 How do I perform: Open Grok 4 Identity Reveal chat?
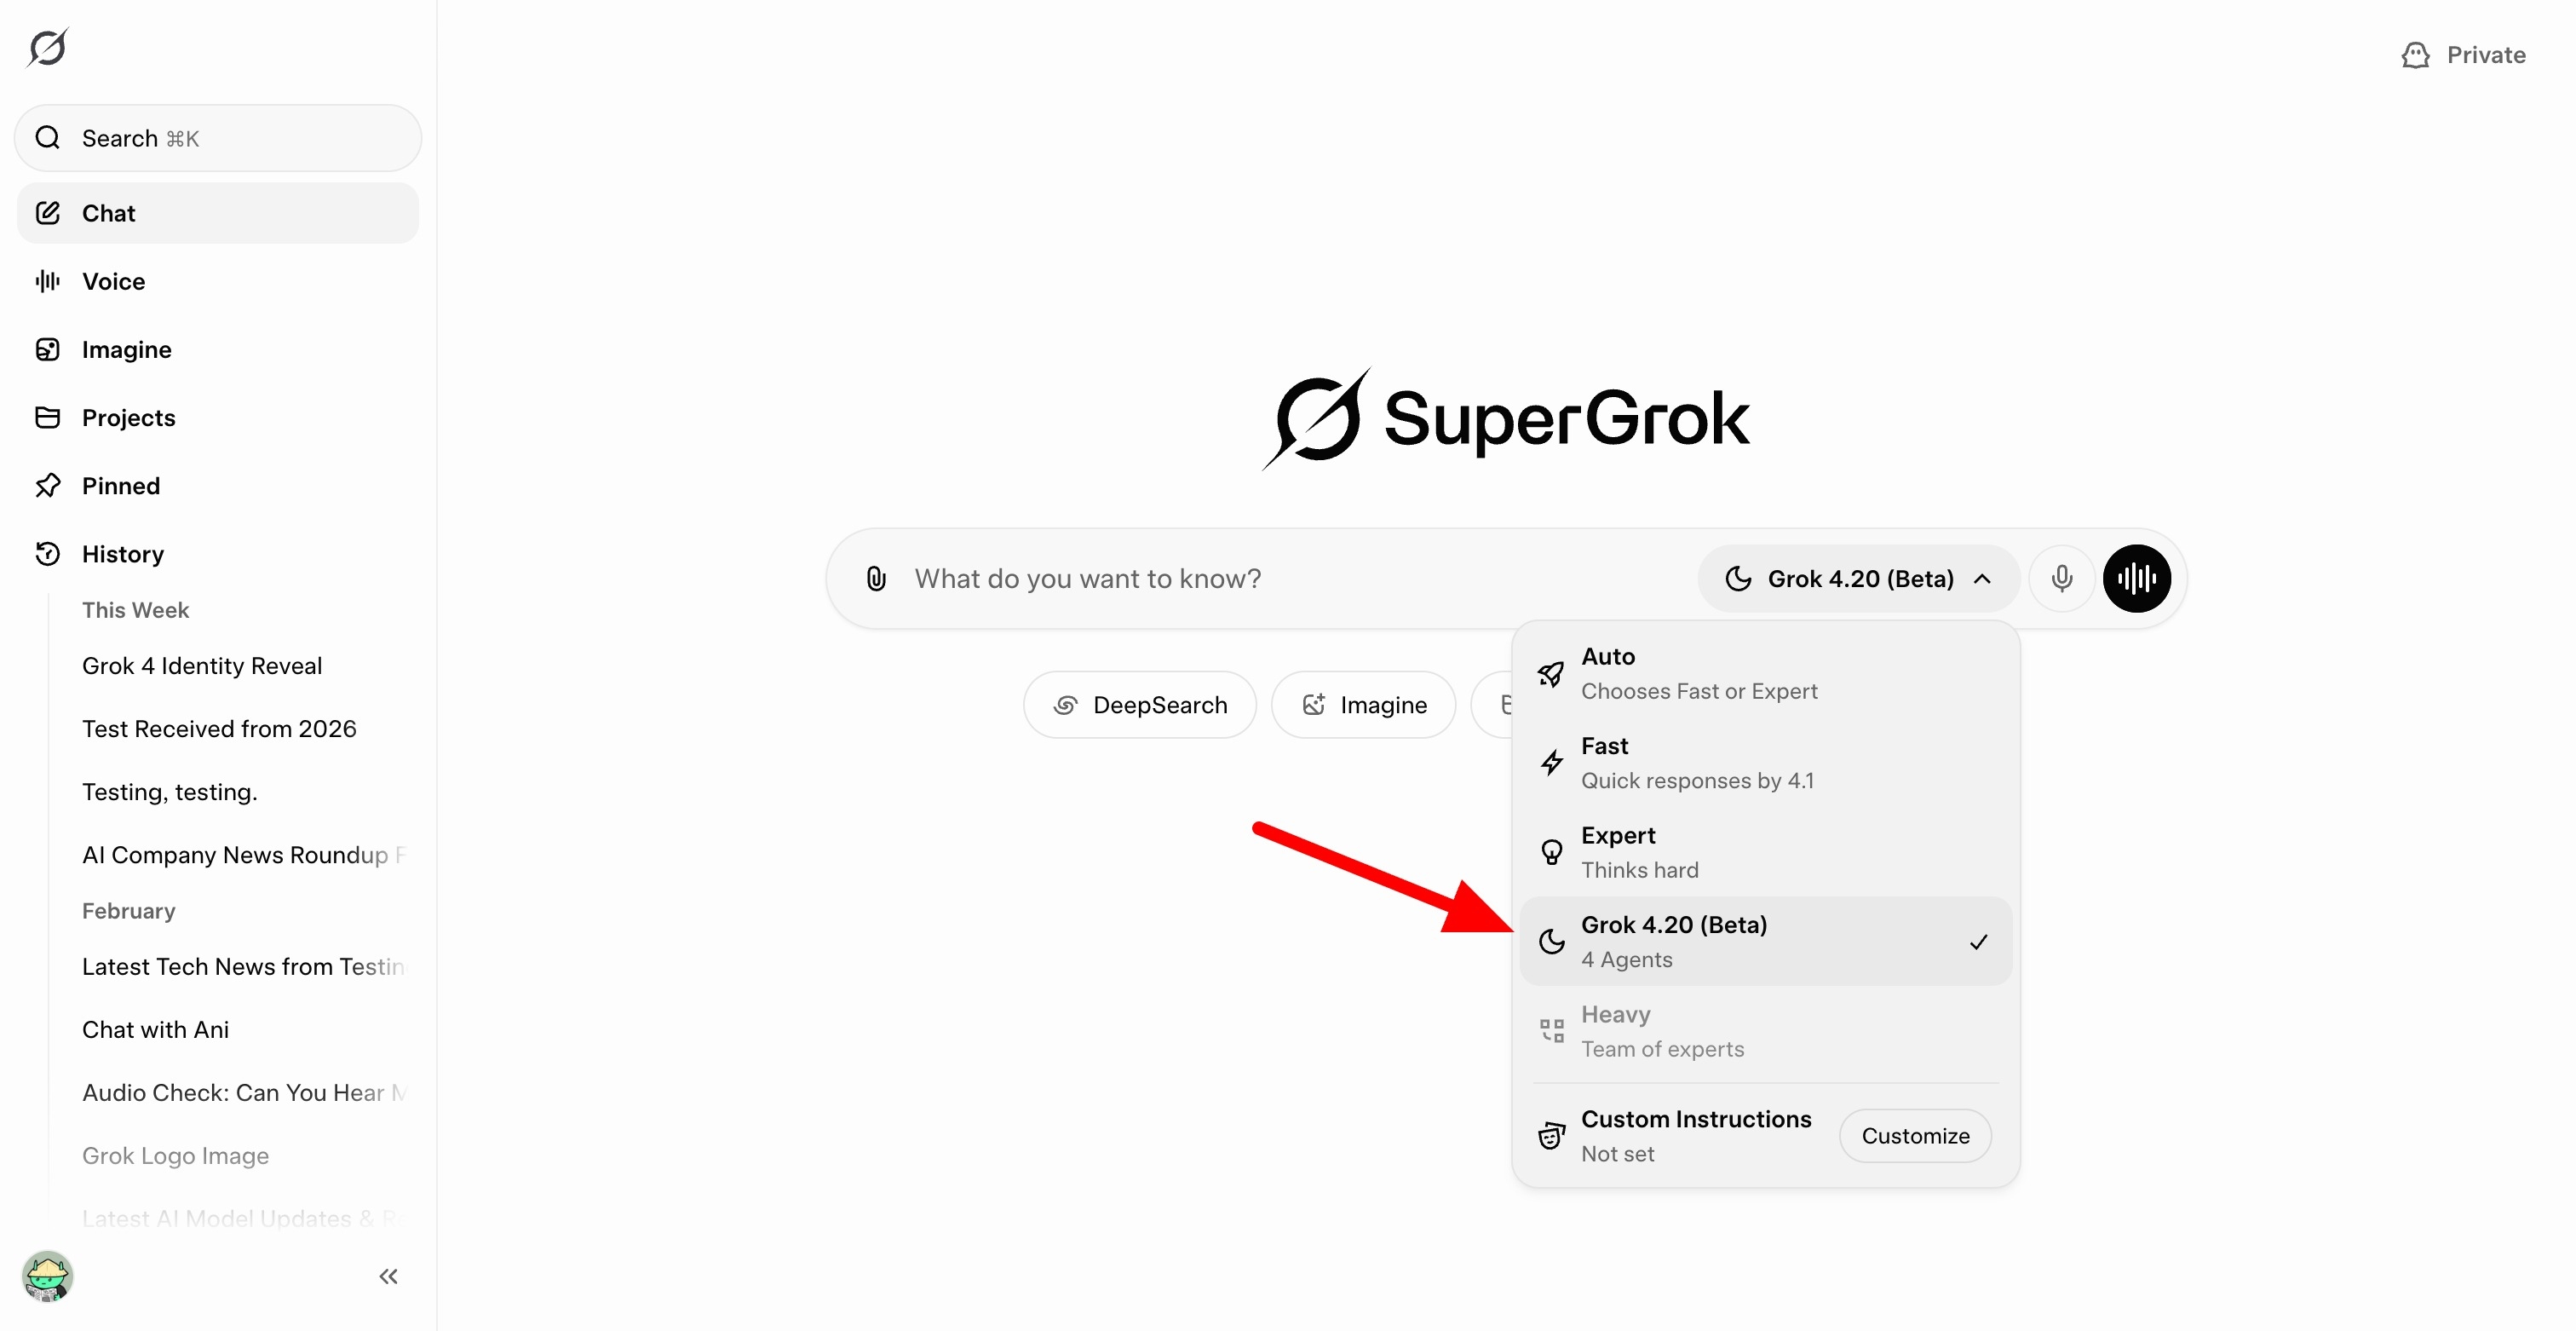pos(202,666)
